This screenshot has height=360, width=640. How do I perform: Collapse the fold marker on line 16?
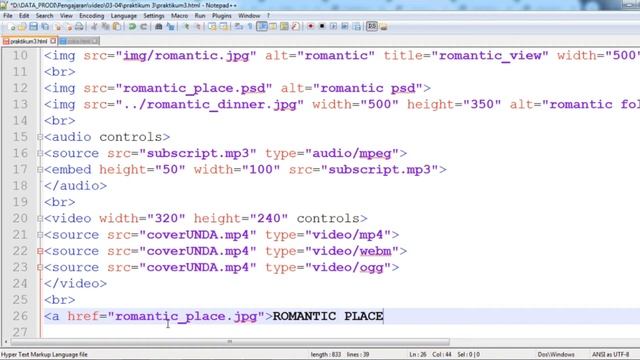(x=40, y=153)
